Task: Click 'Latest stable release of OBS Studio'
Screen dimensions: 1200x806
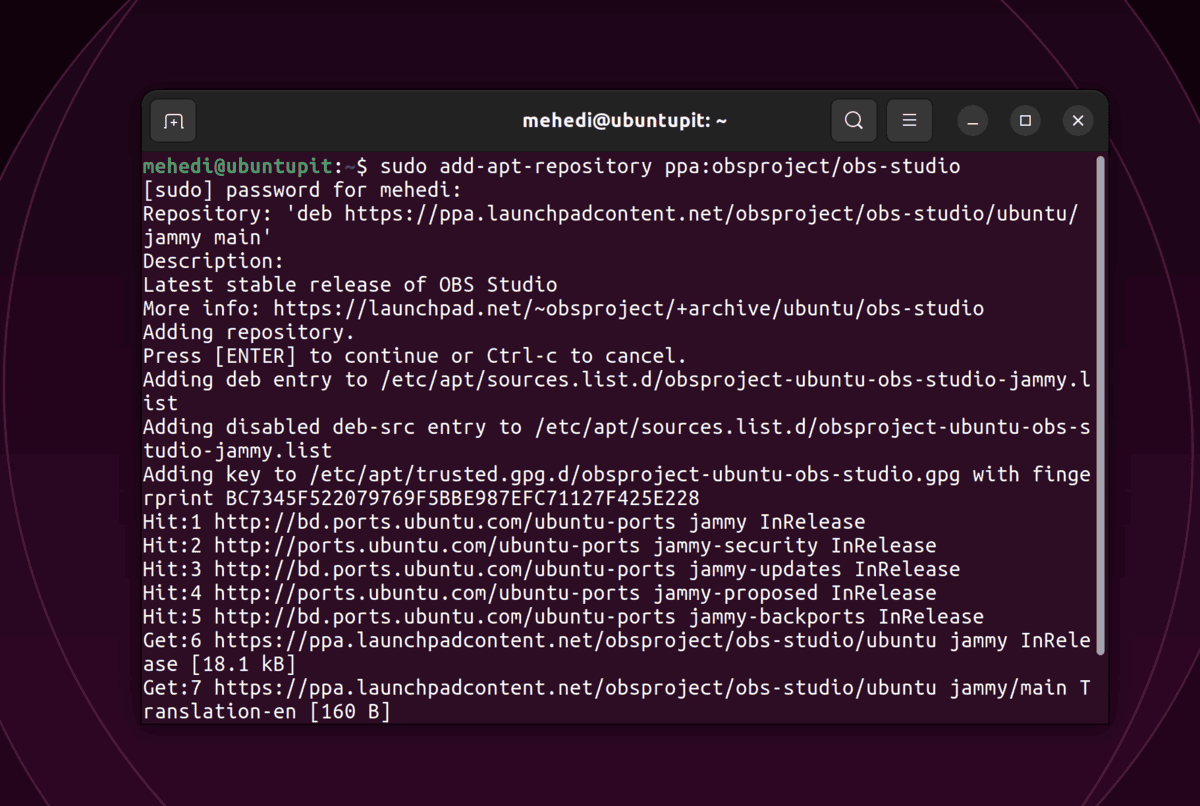Action: 350,285
